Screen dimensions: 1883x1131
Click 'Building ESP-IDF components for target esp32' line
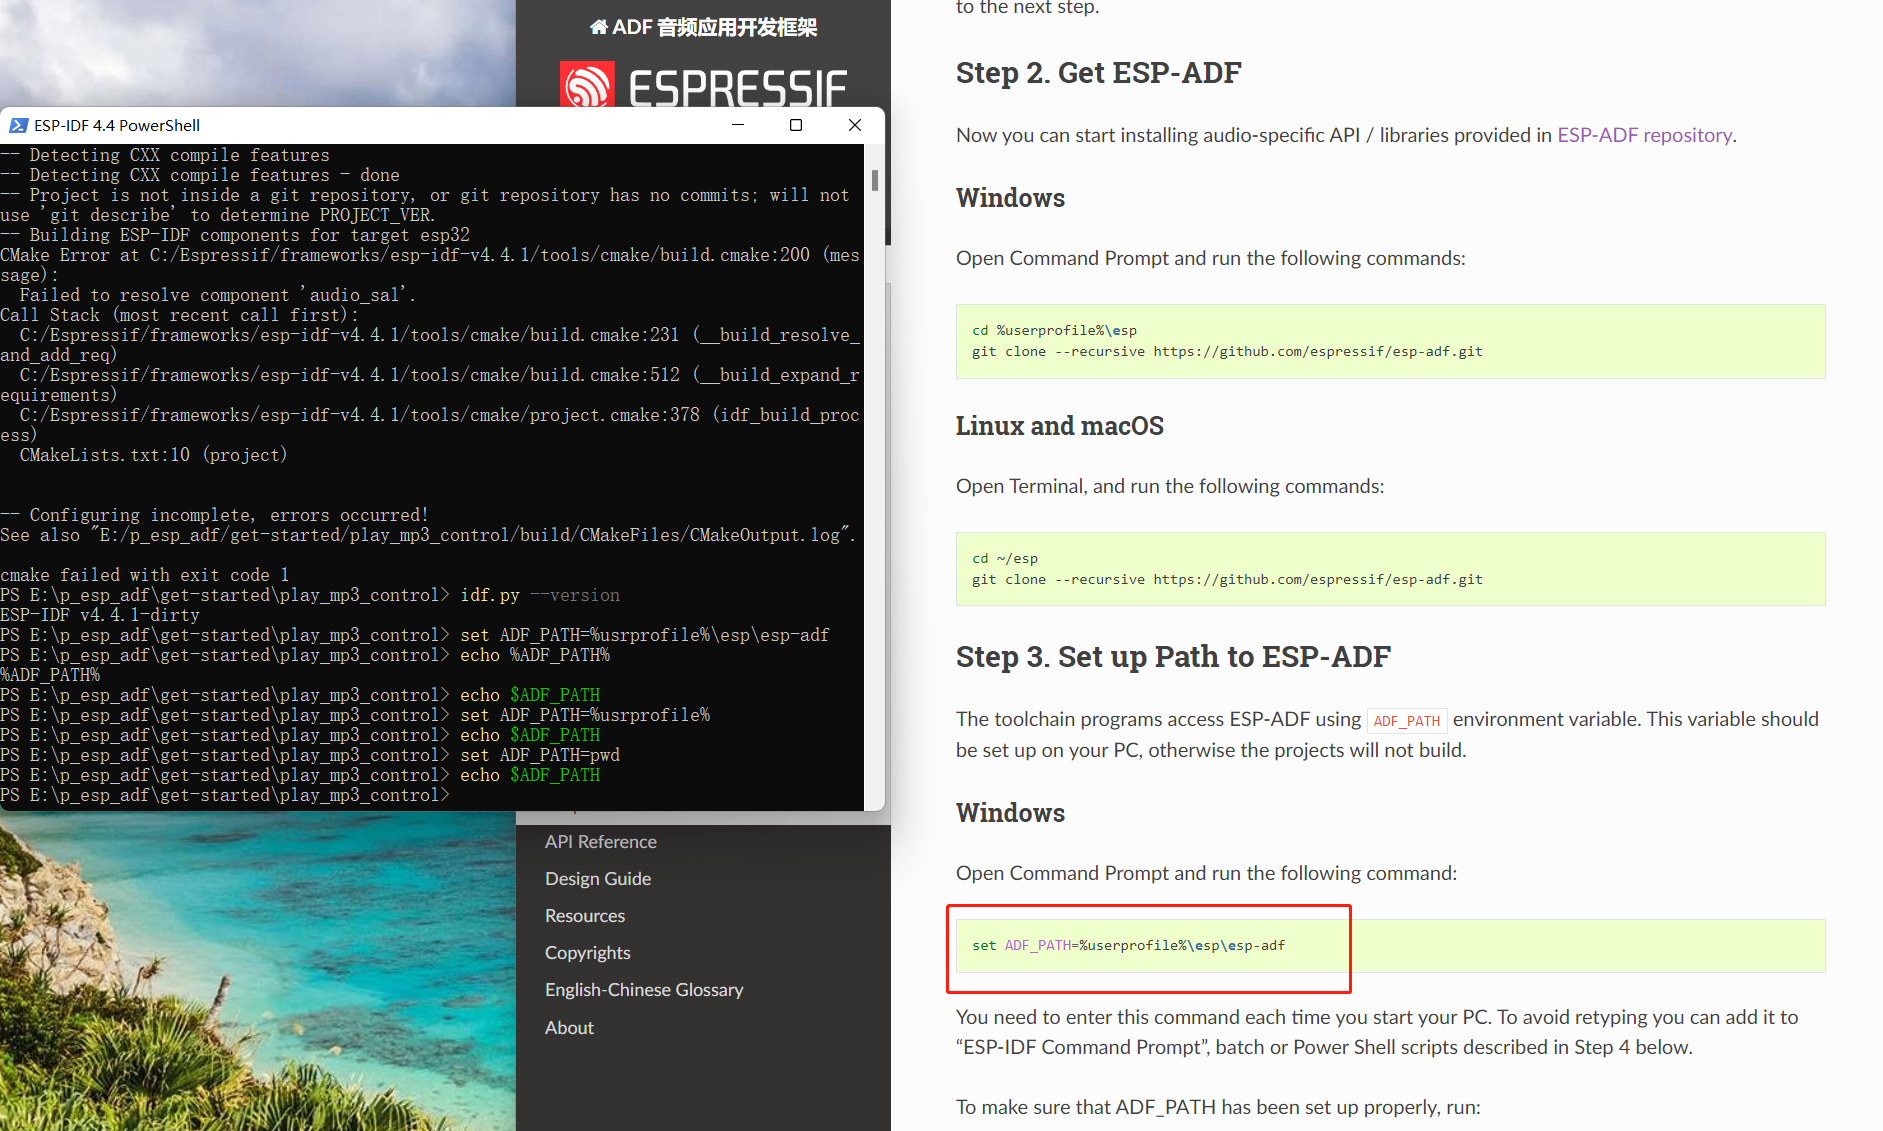tap(235, 235)
